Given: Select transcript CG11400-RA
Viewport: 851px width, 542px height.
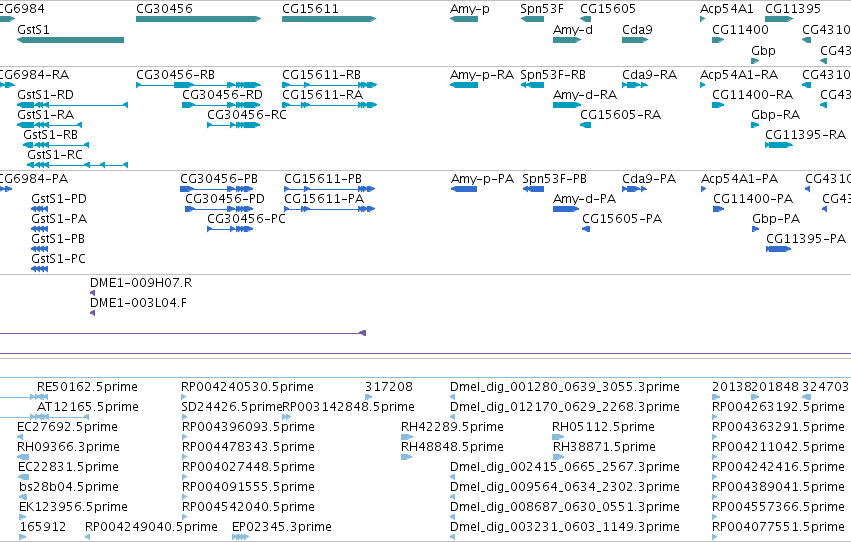Looking at the screenshot, I should (x=752, y=95).
